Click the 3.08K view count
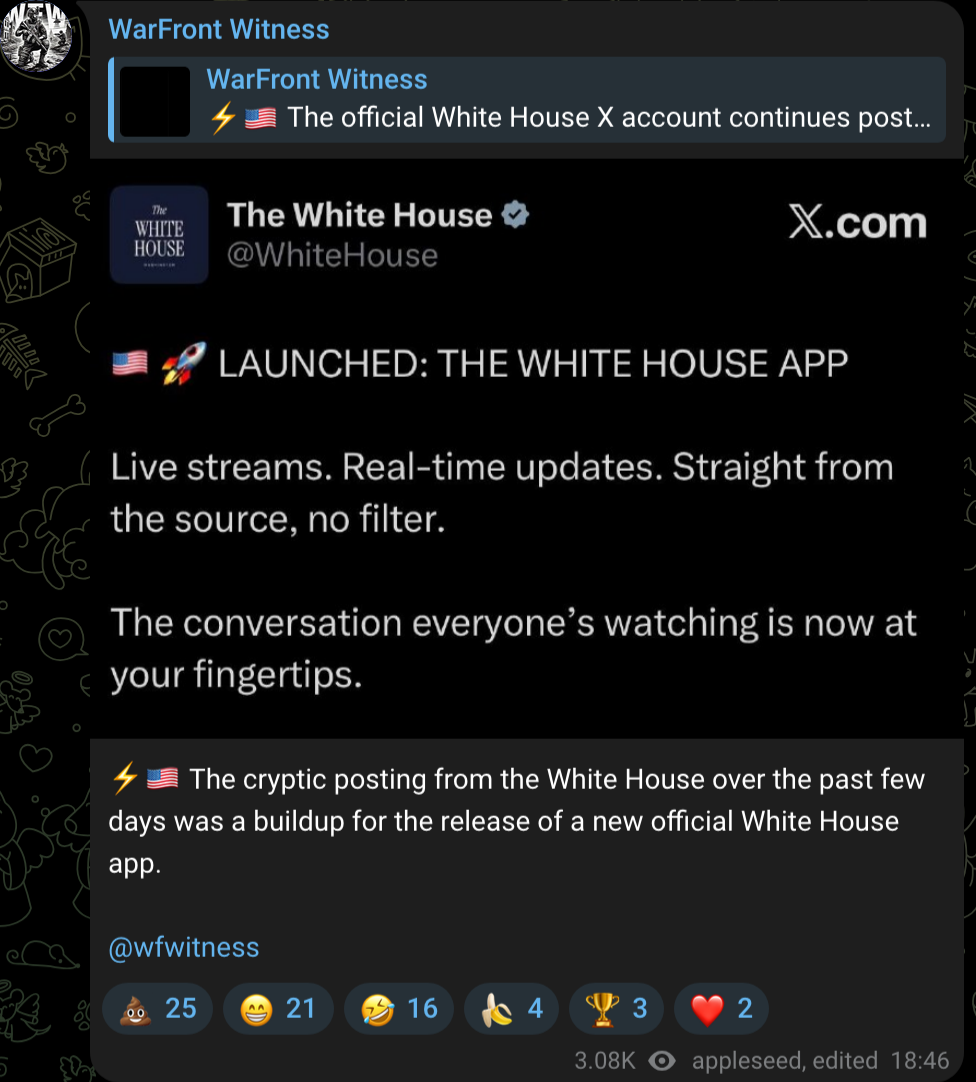Image resolution: width=976 pixels, height=1082 pixels. click(x=605, y=1060)
